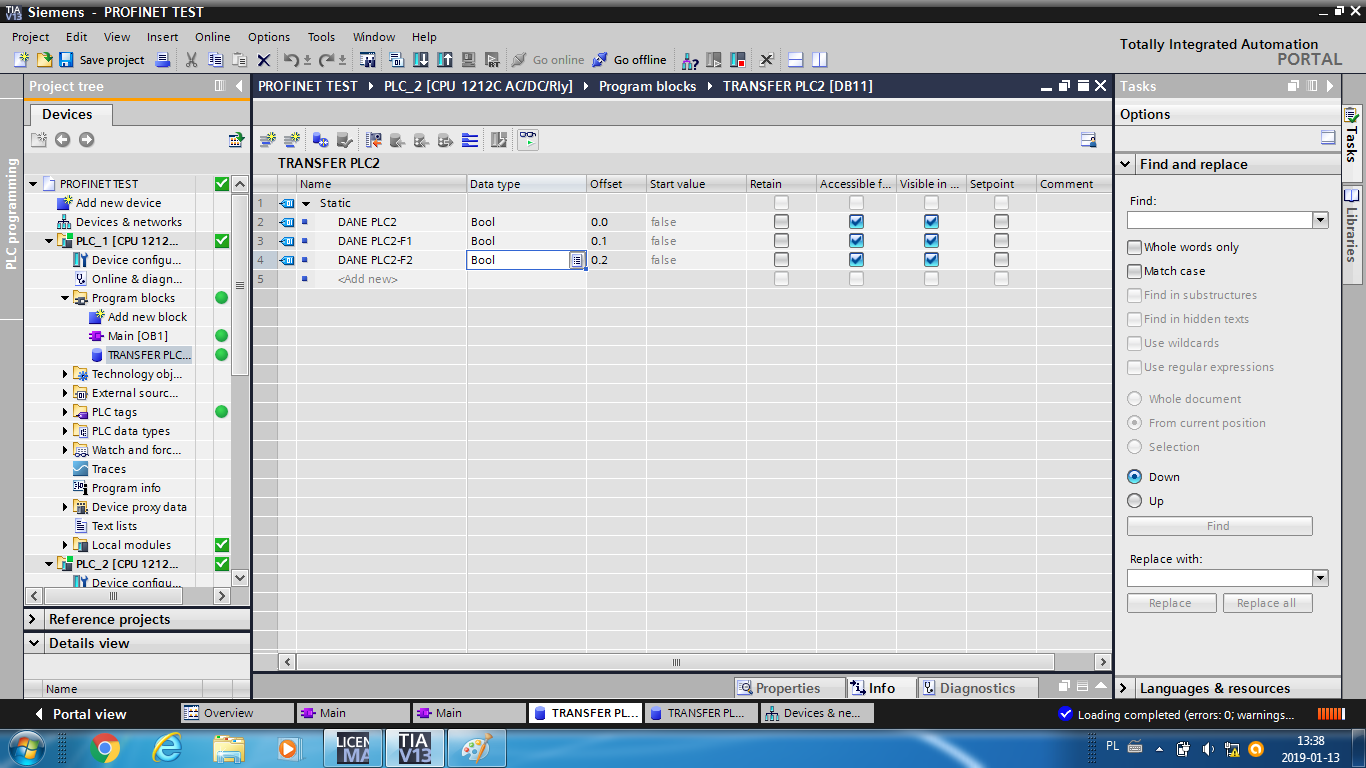The width and height of the screenshot is (1366, 768).
Task: Click the Download to device icon
Action: [x=421, y=60]
